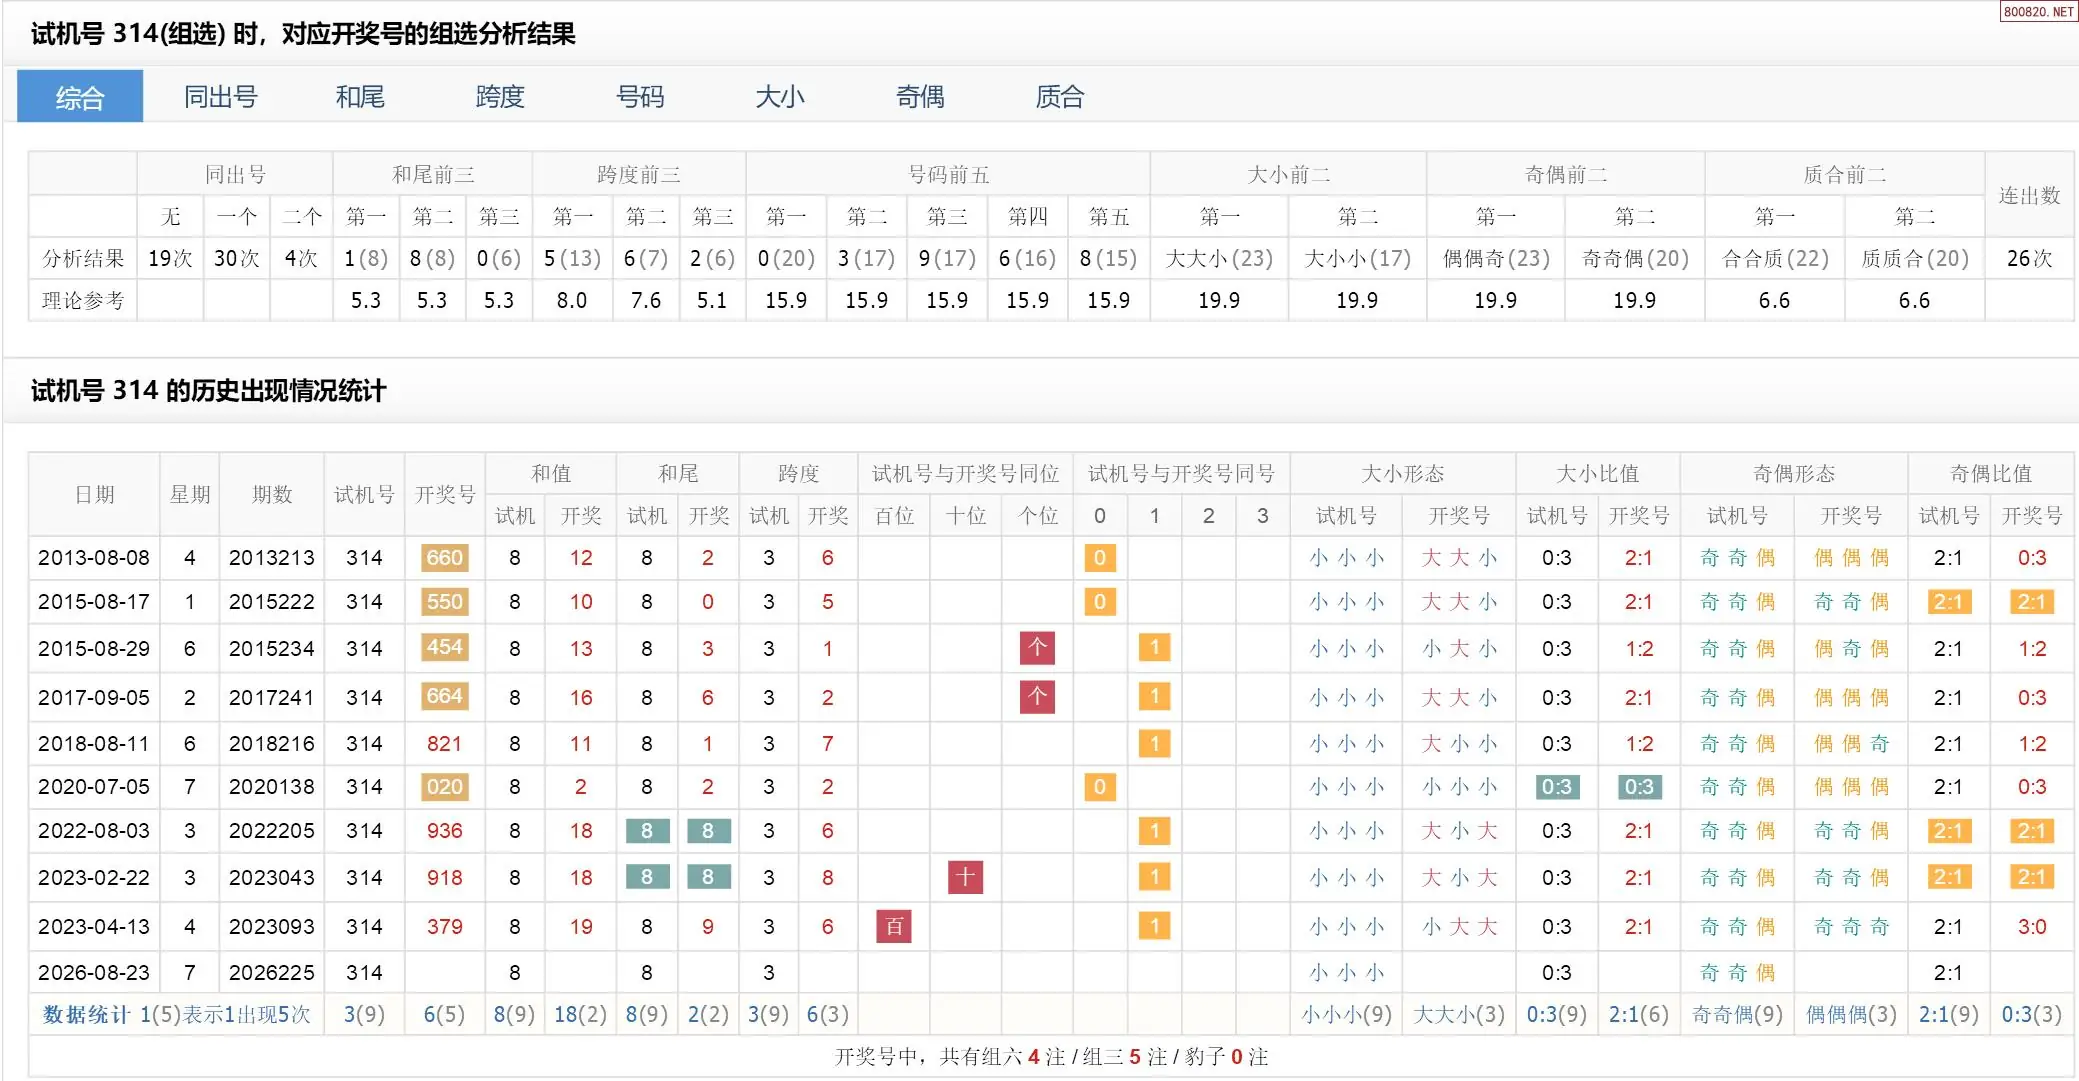Click the 大小小(17) result cell

pyautogui.click(x=1357, y=259)
